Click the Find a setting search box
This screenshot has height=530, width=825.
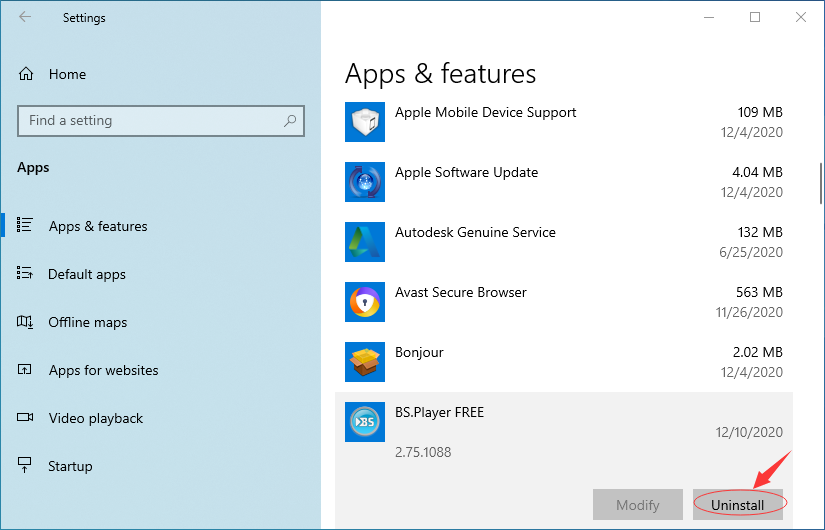coord(160,121)
